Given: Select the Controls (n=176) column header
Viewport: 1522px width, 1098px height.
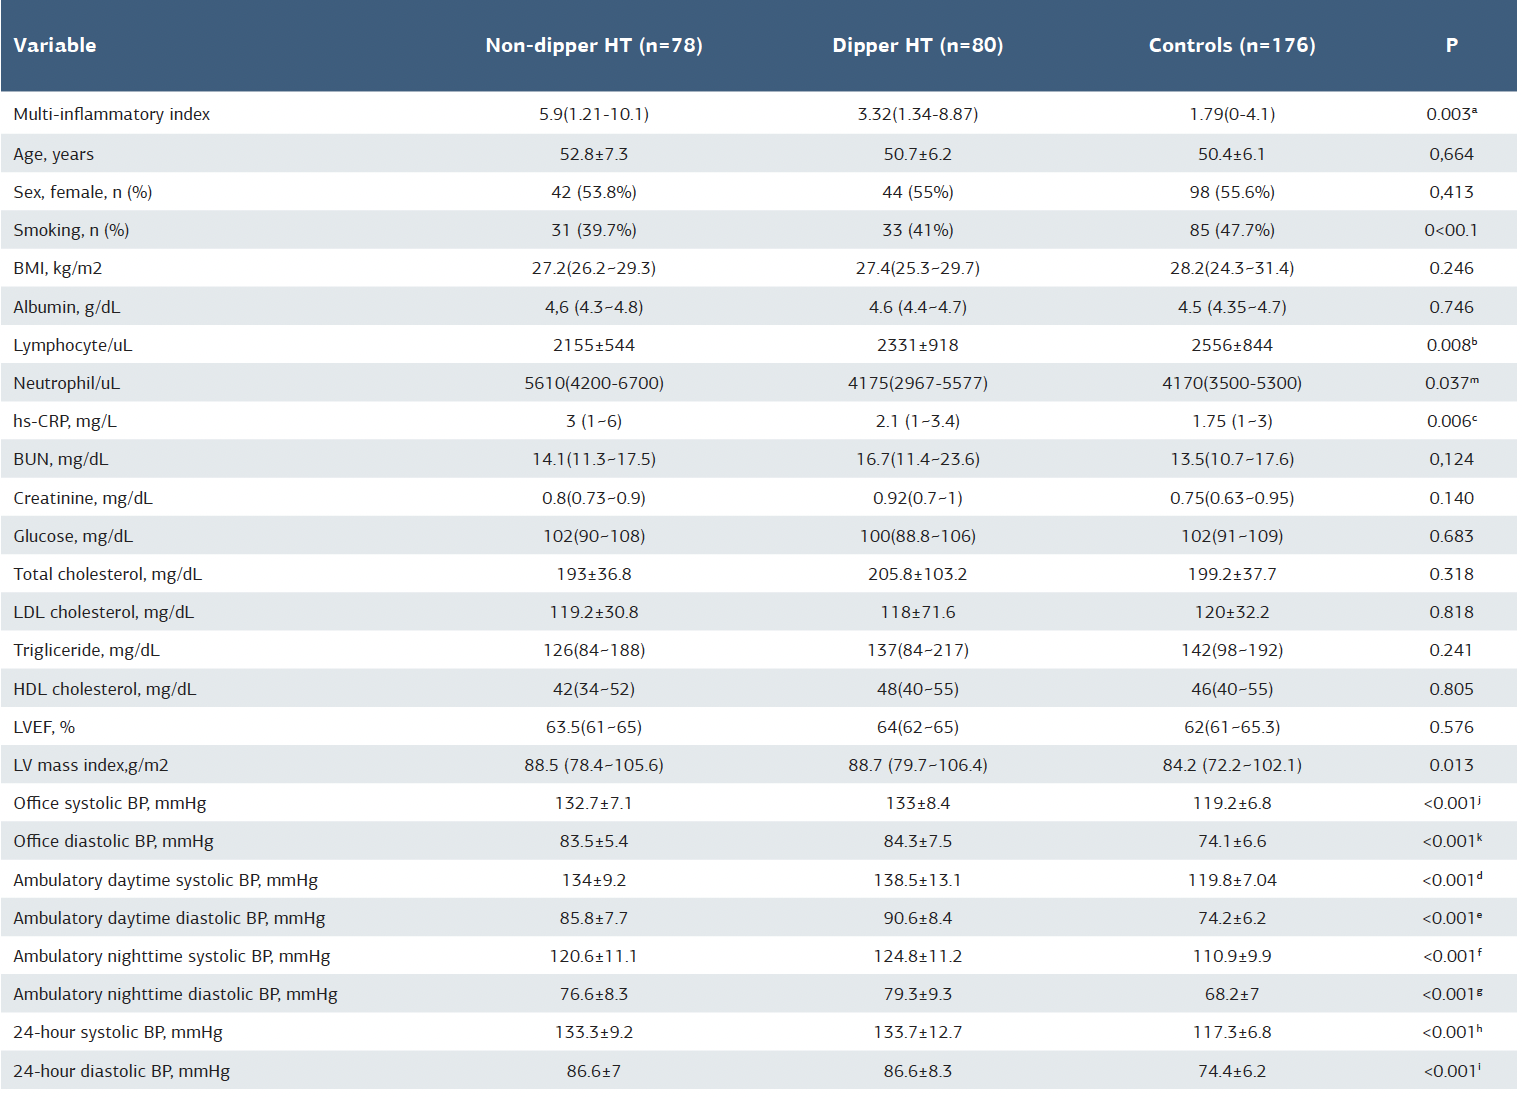Looking at the screenshot, I should 1231,45.
